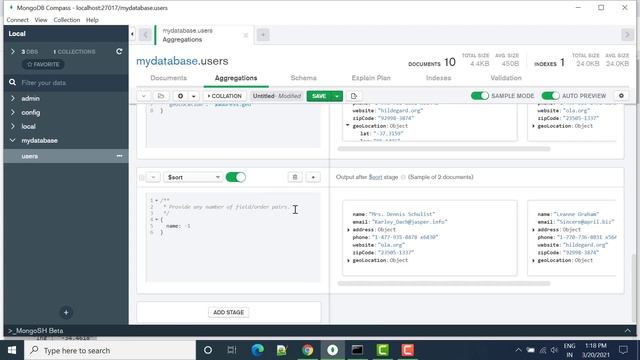Click the taskbar search box

[110, 350]
